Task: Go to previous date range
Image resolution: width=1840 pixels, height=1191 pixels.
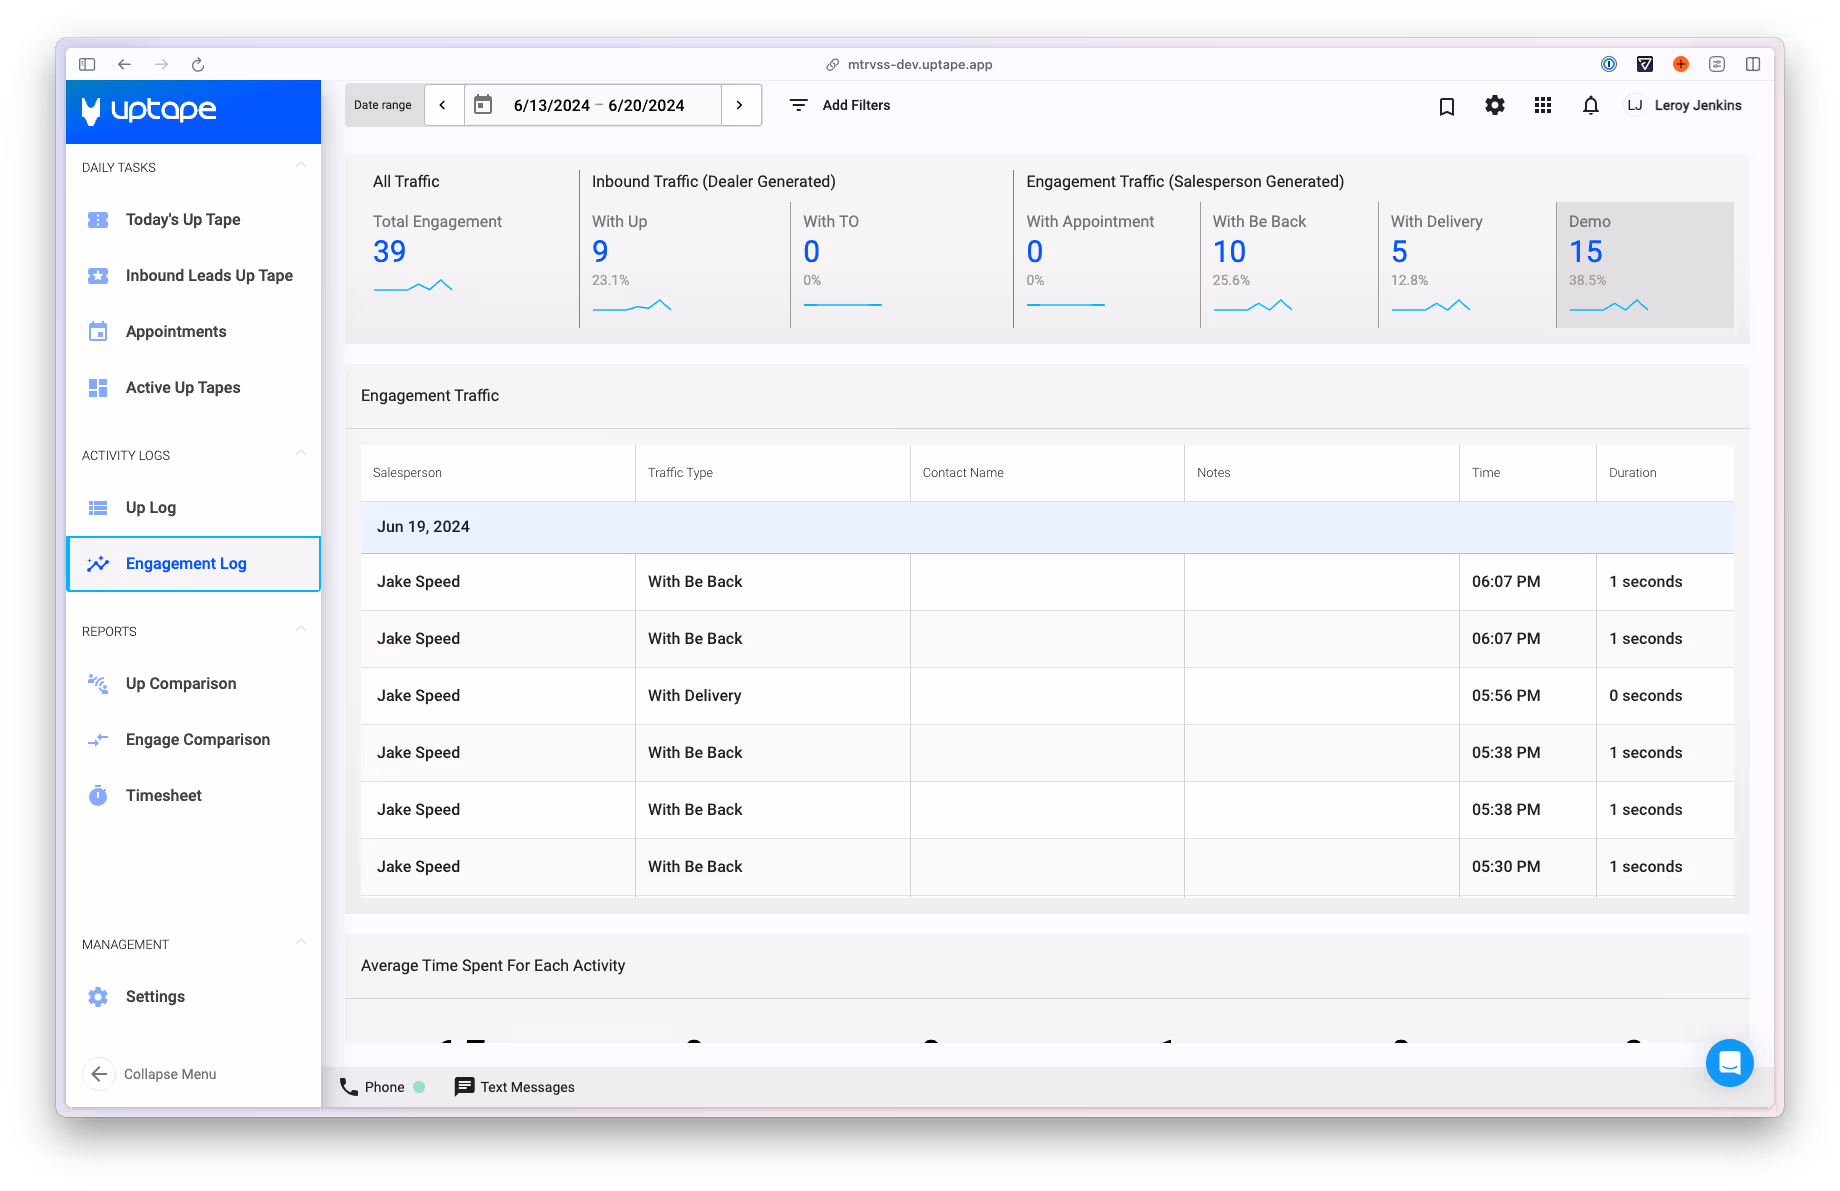Action: click(x=443, y=105)
